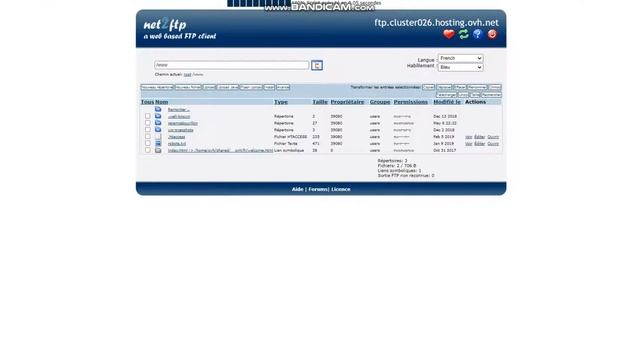640x360 pixels.
Task: Click folder icon of the Dec 2 2018 directory
Action: (x=158, y=130)
